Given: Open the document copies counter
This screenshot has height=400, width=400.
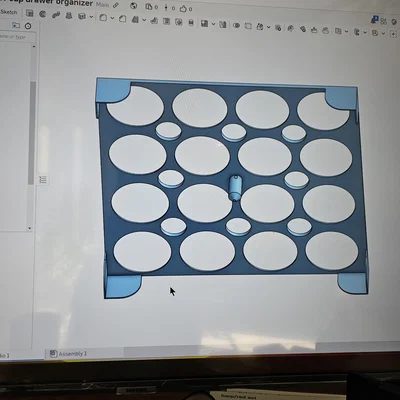Looking at the screenshot, I should [152, 7].
